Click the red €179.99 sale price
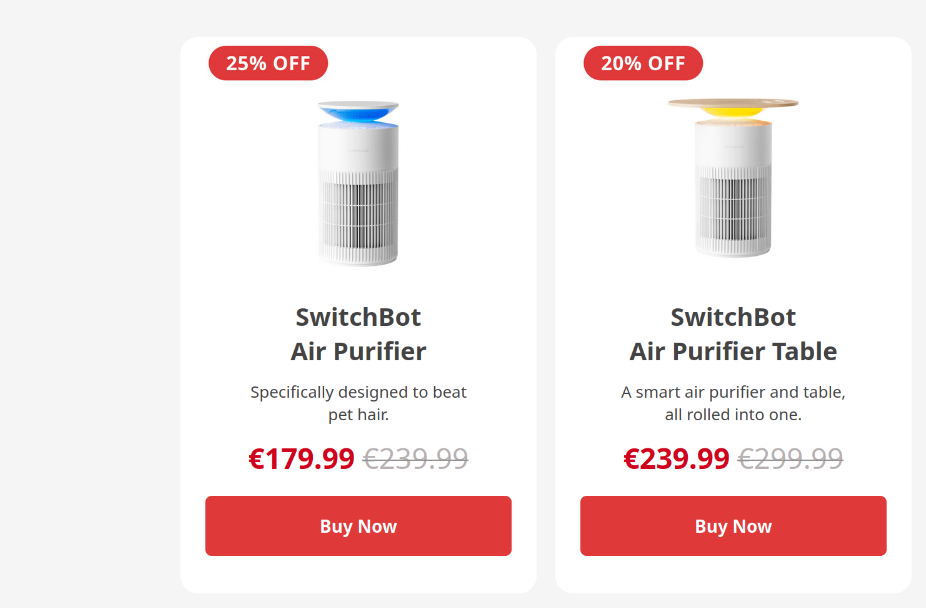 pyautogui.click(x=302, y=459)
